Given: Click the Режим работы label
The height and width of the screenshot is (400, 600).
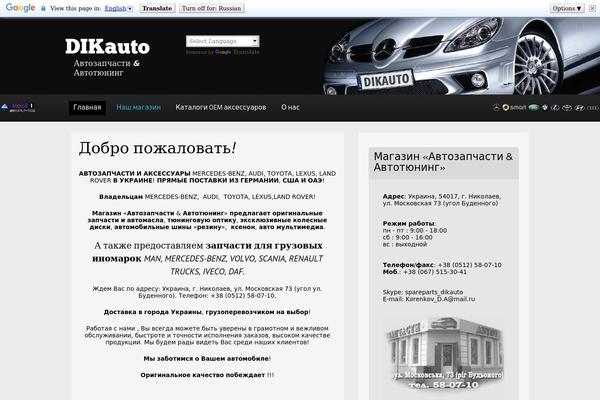Looking at the screenshot, I should click(409, 224).
